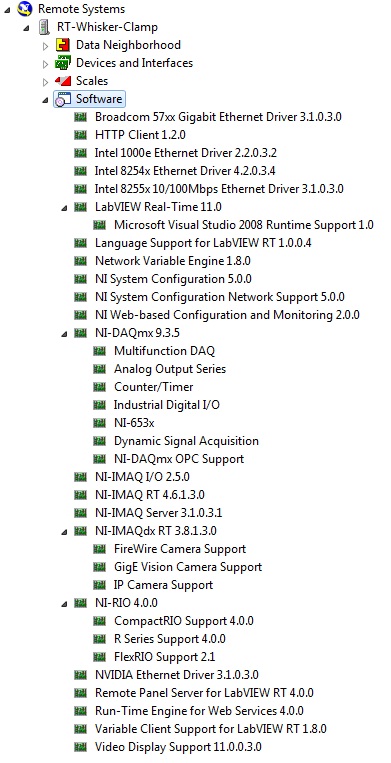Click the Network Variable Engine chip icon
This screenshot has height=763, width=391.
[x=81, y=261]
